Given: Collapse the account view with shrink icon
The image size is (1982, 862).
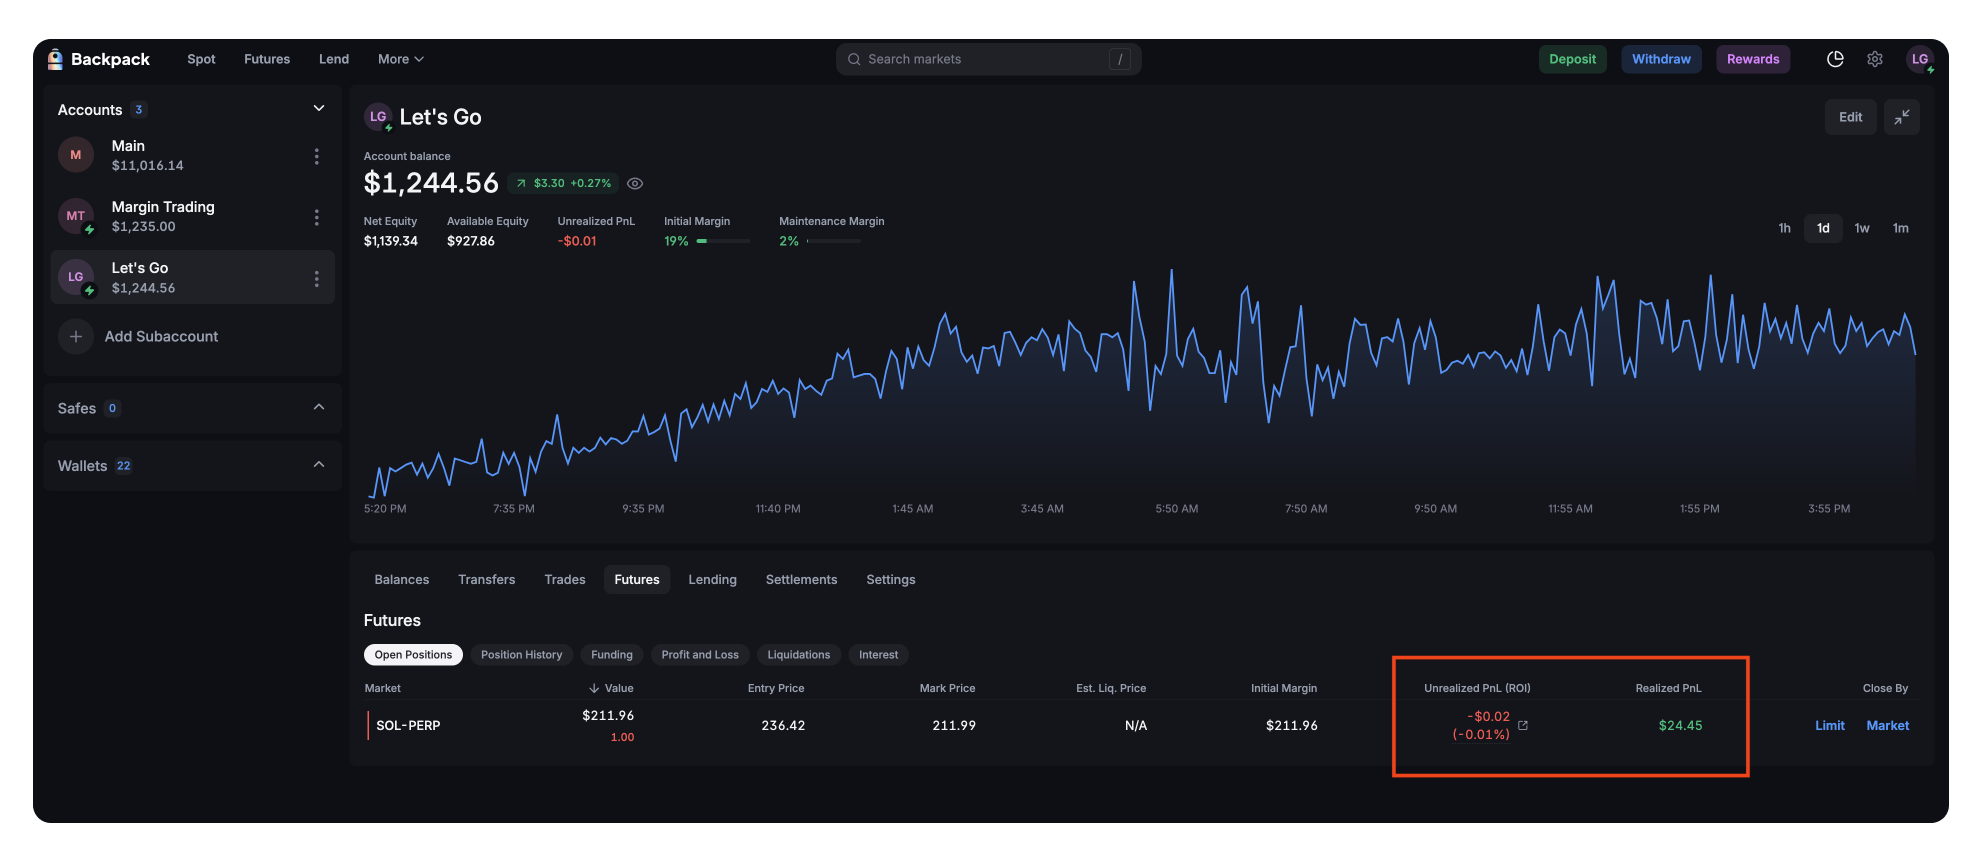Looking at the screenshot, I should [1901, 117].
